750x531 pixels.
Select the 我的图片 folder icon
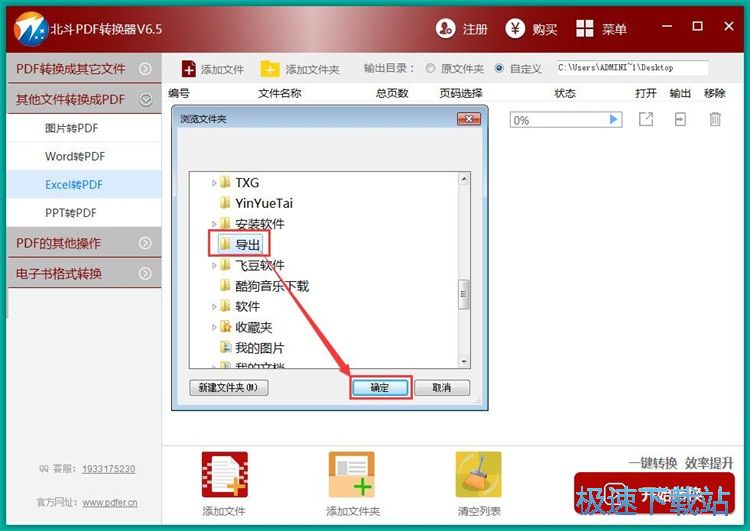[225, 347]
